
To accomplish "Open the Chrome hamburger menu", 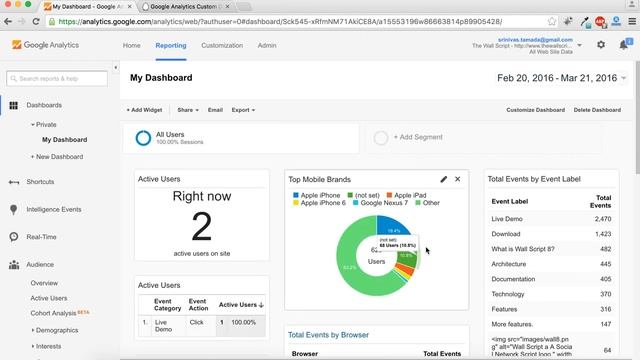I will pos(632,22).
